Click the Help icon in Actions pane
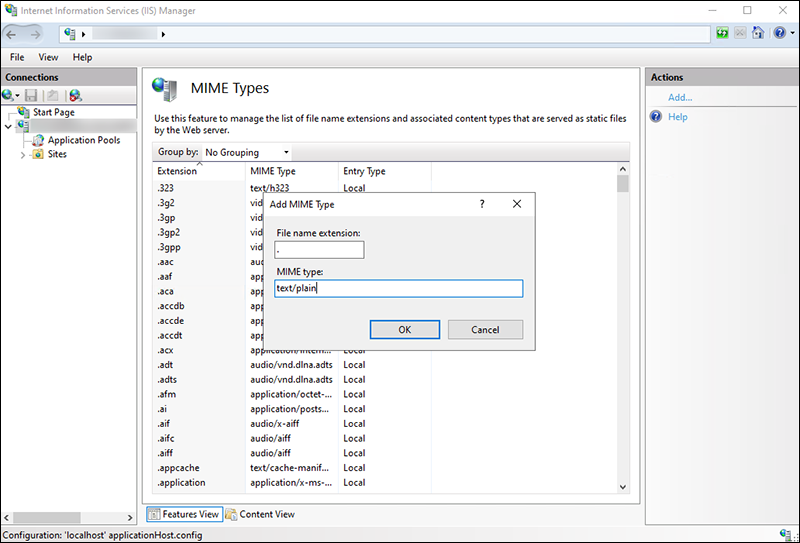The height and width of the screenshot is (543, 800). tap(656, 117)
